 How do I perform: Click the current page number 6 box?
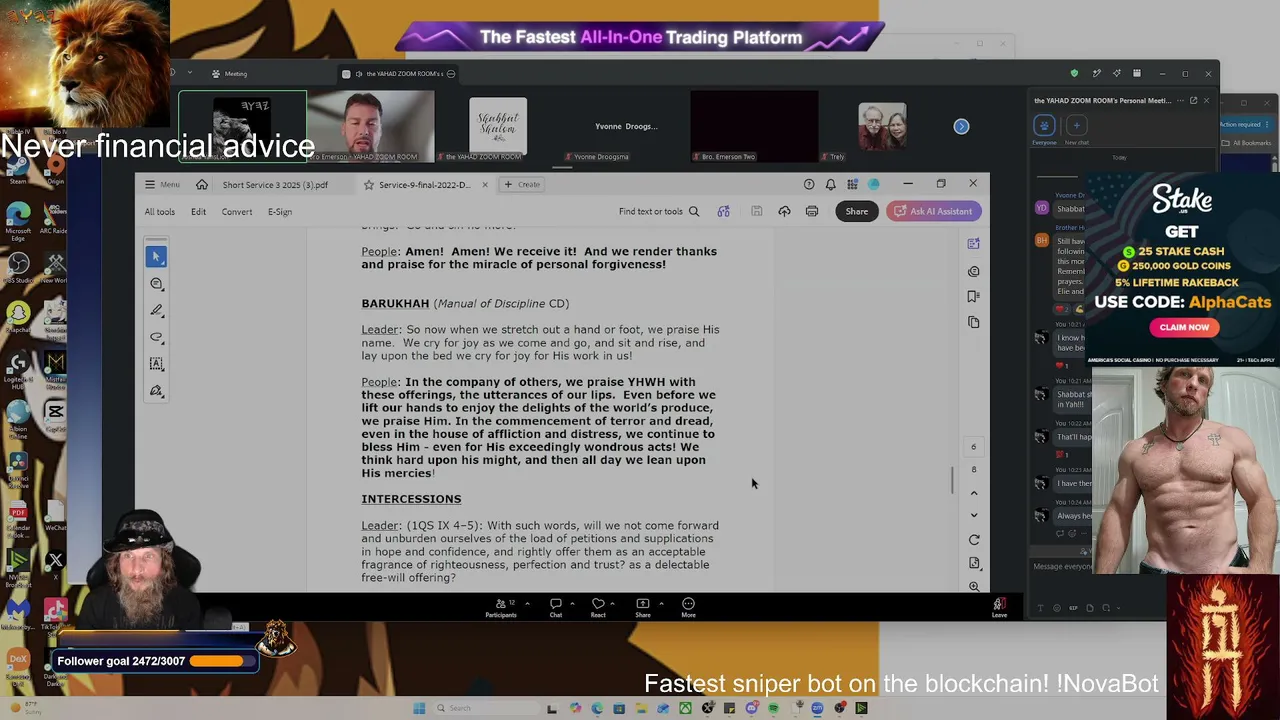point(974,447)
